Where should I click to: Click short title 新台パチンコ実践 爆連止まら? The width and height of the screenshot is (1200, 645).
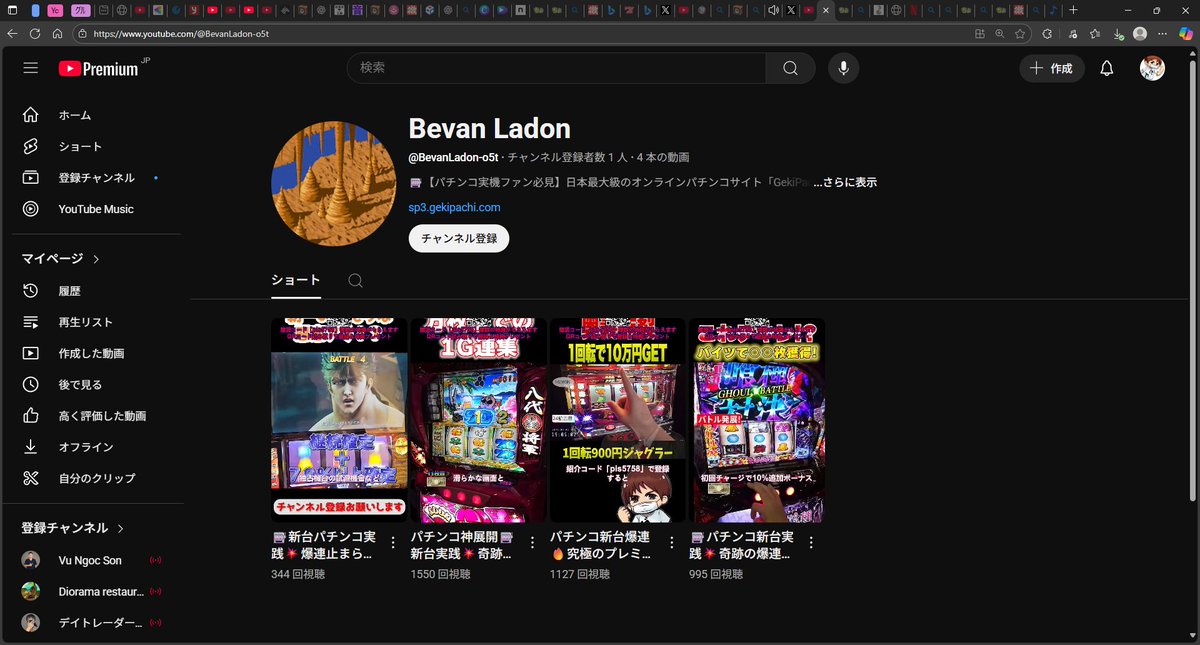[x=325, y=545]
